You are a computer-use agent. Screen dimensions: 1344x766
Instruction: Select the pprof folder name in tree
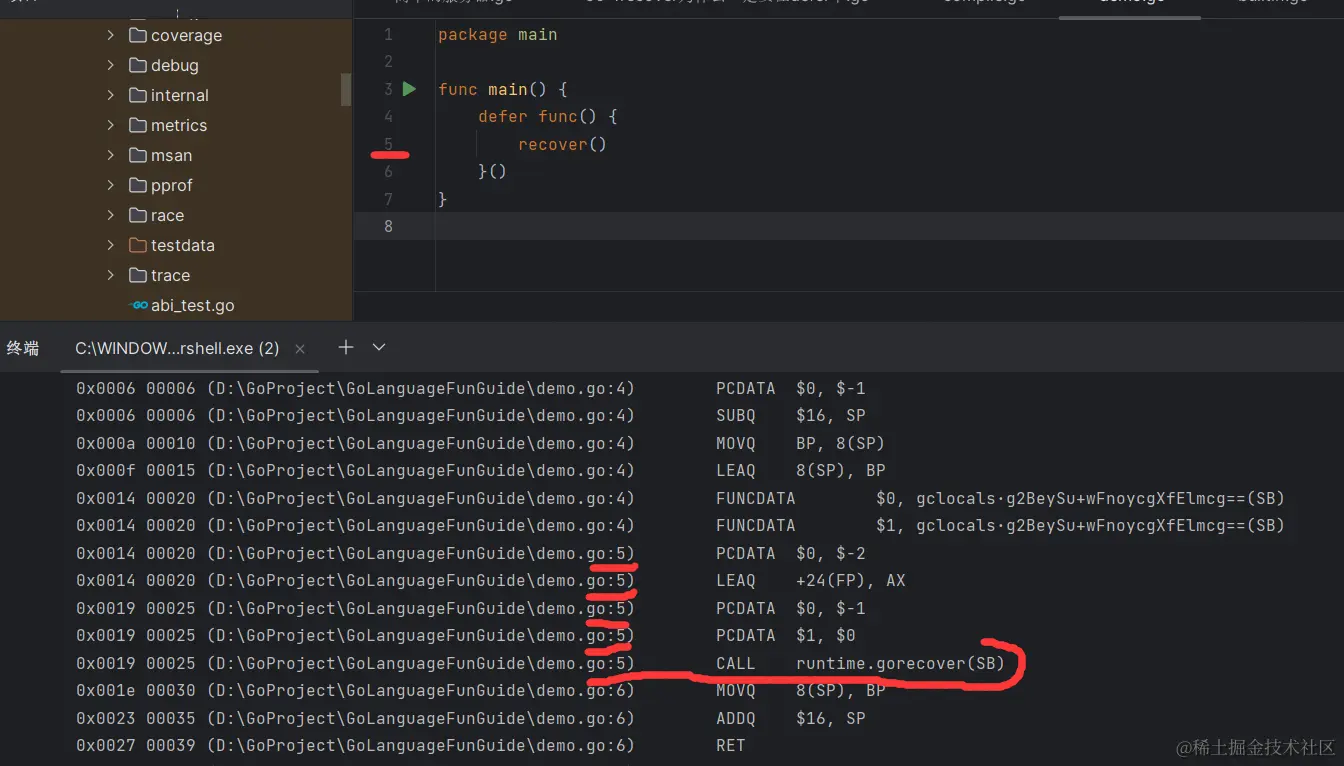(x=172, y=186)
